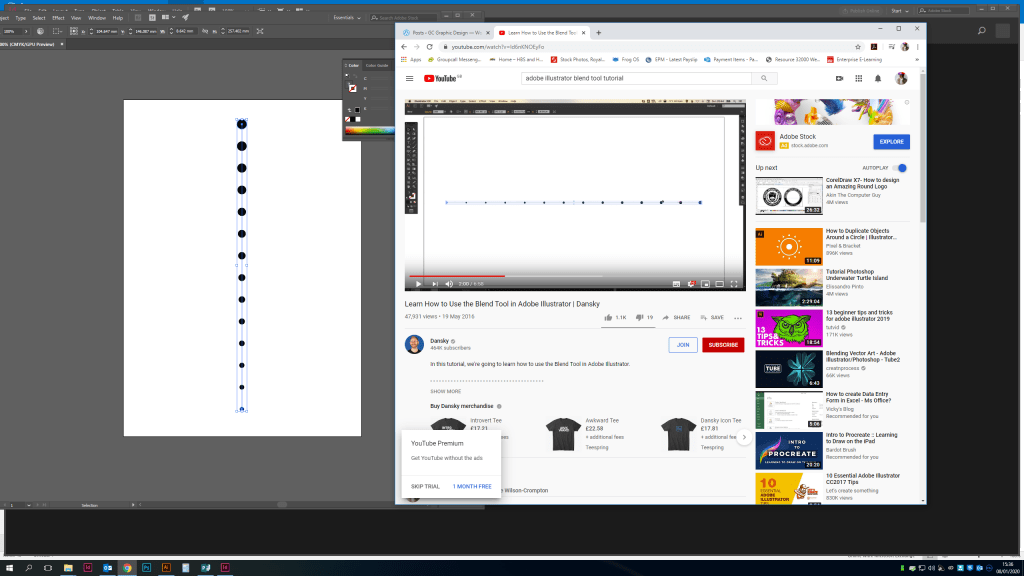Click the CMYK color spectrum bar
1024x576 pixels.
369,131
